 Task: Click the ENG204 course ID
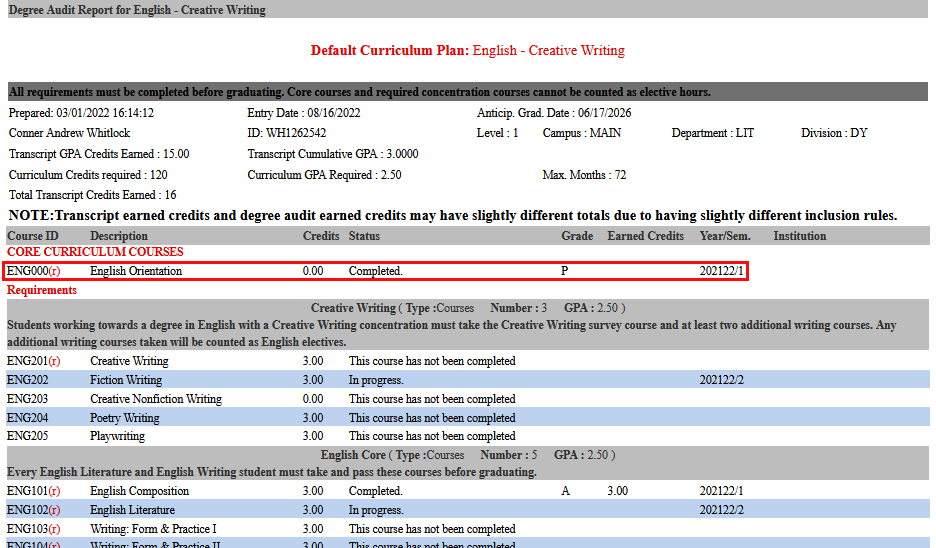27,418
